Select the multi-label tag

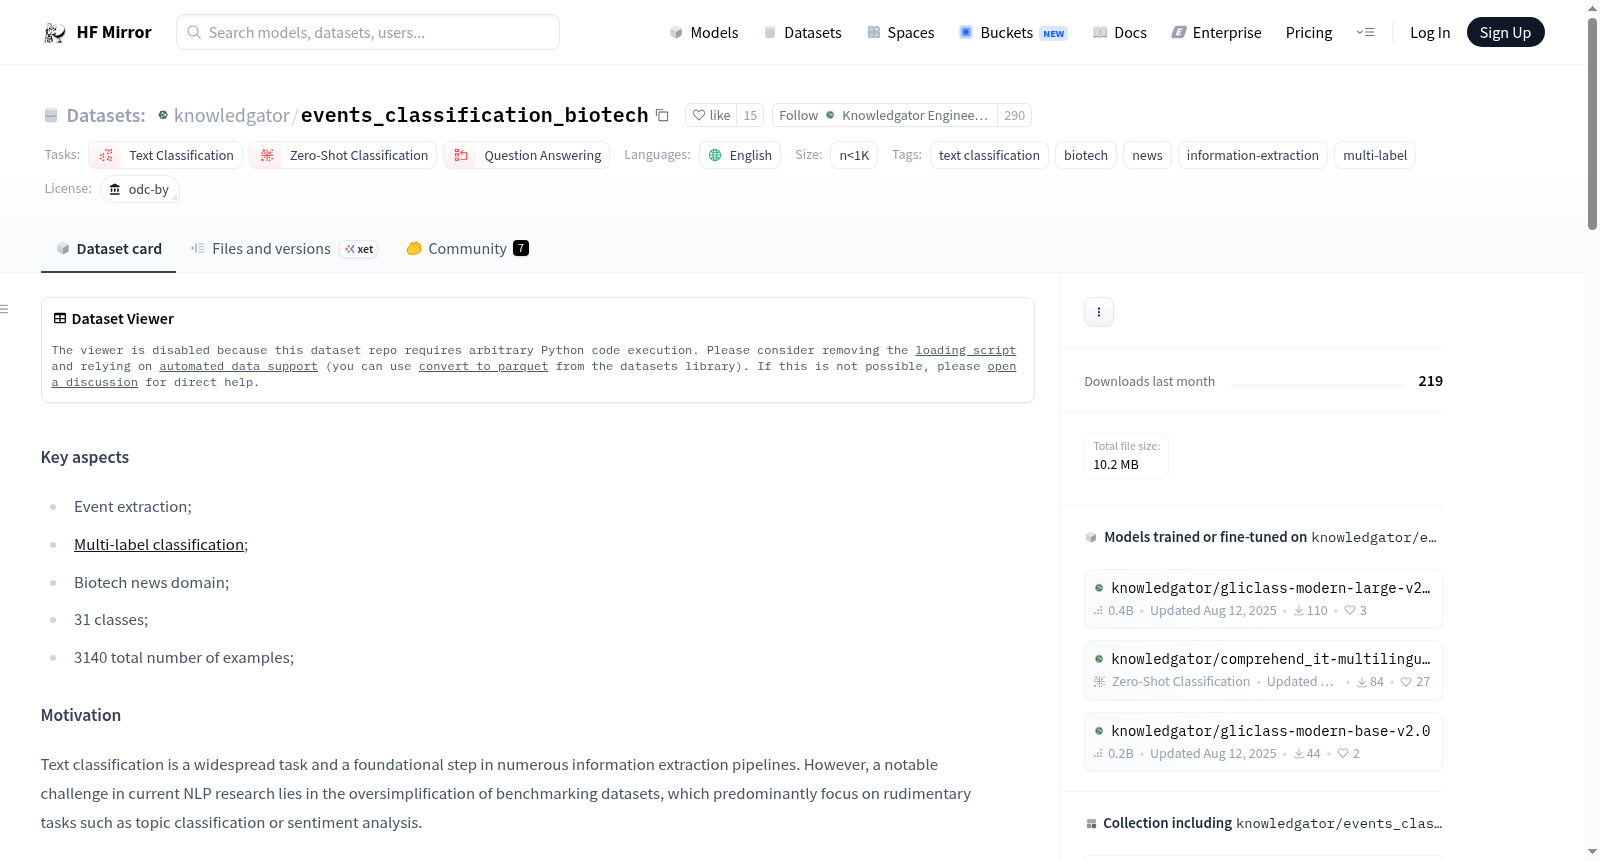point(1375,155)
